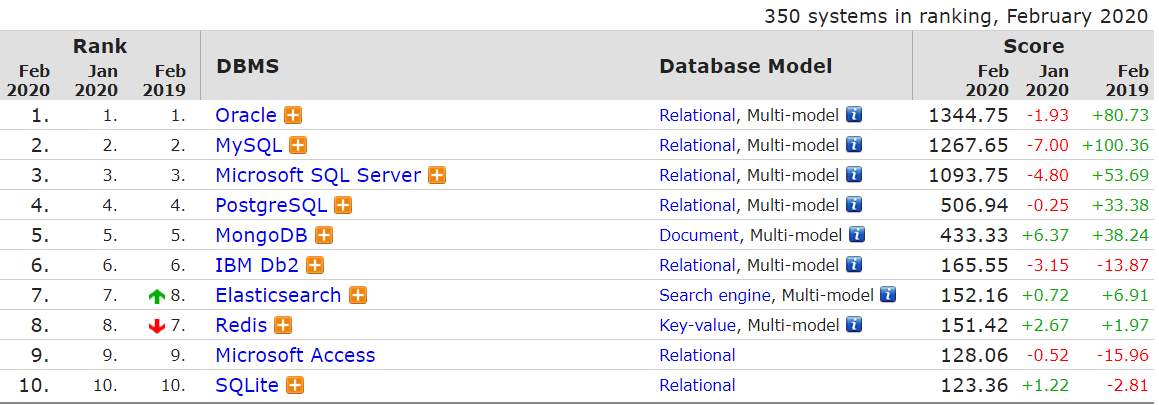Click the score value 165.55

coord(974,265)
